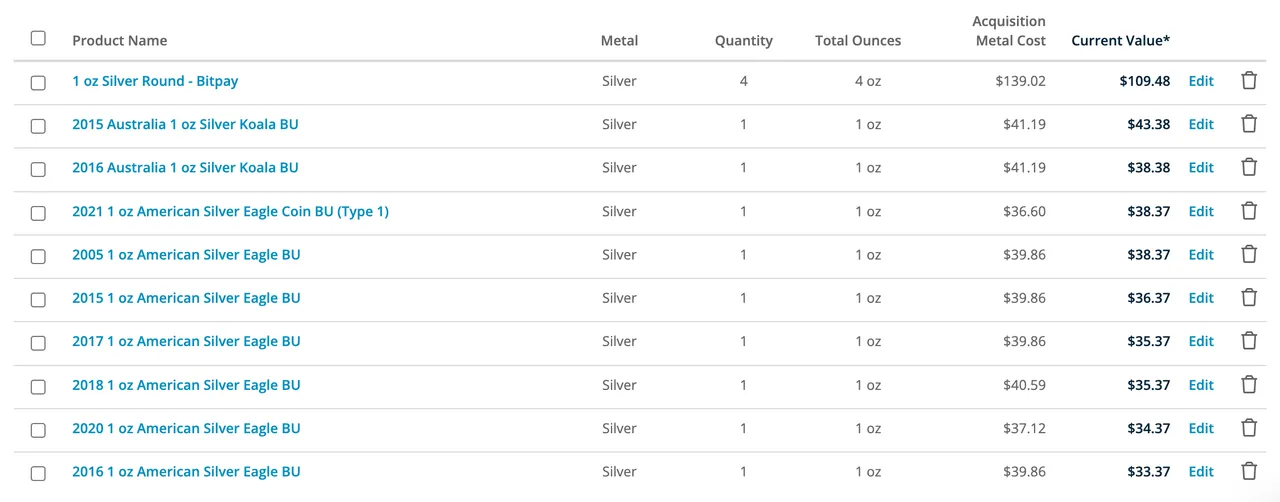Screen dimensions: 1280x502
Task: Remove the 2016 Australia Silver Koala entry
Action: 1249,167
